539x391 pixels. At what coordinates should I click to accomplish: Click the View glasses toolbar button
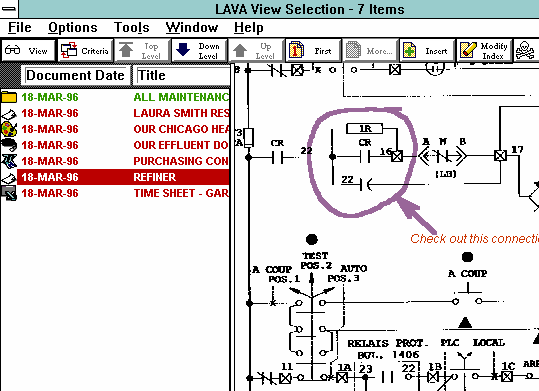[28, 51]
